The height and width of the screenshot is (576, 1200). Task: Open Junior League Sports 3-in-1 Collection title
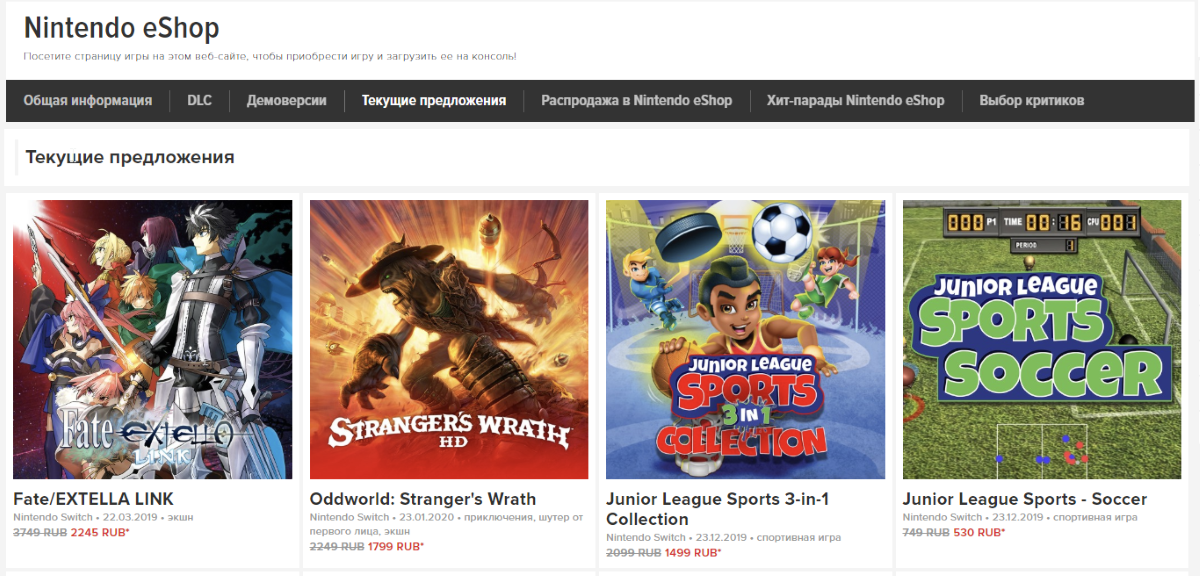718,509
